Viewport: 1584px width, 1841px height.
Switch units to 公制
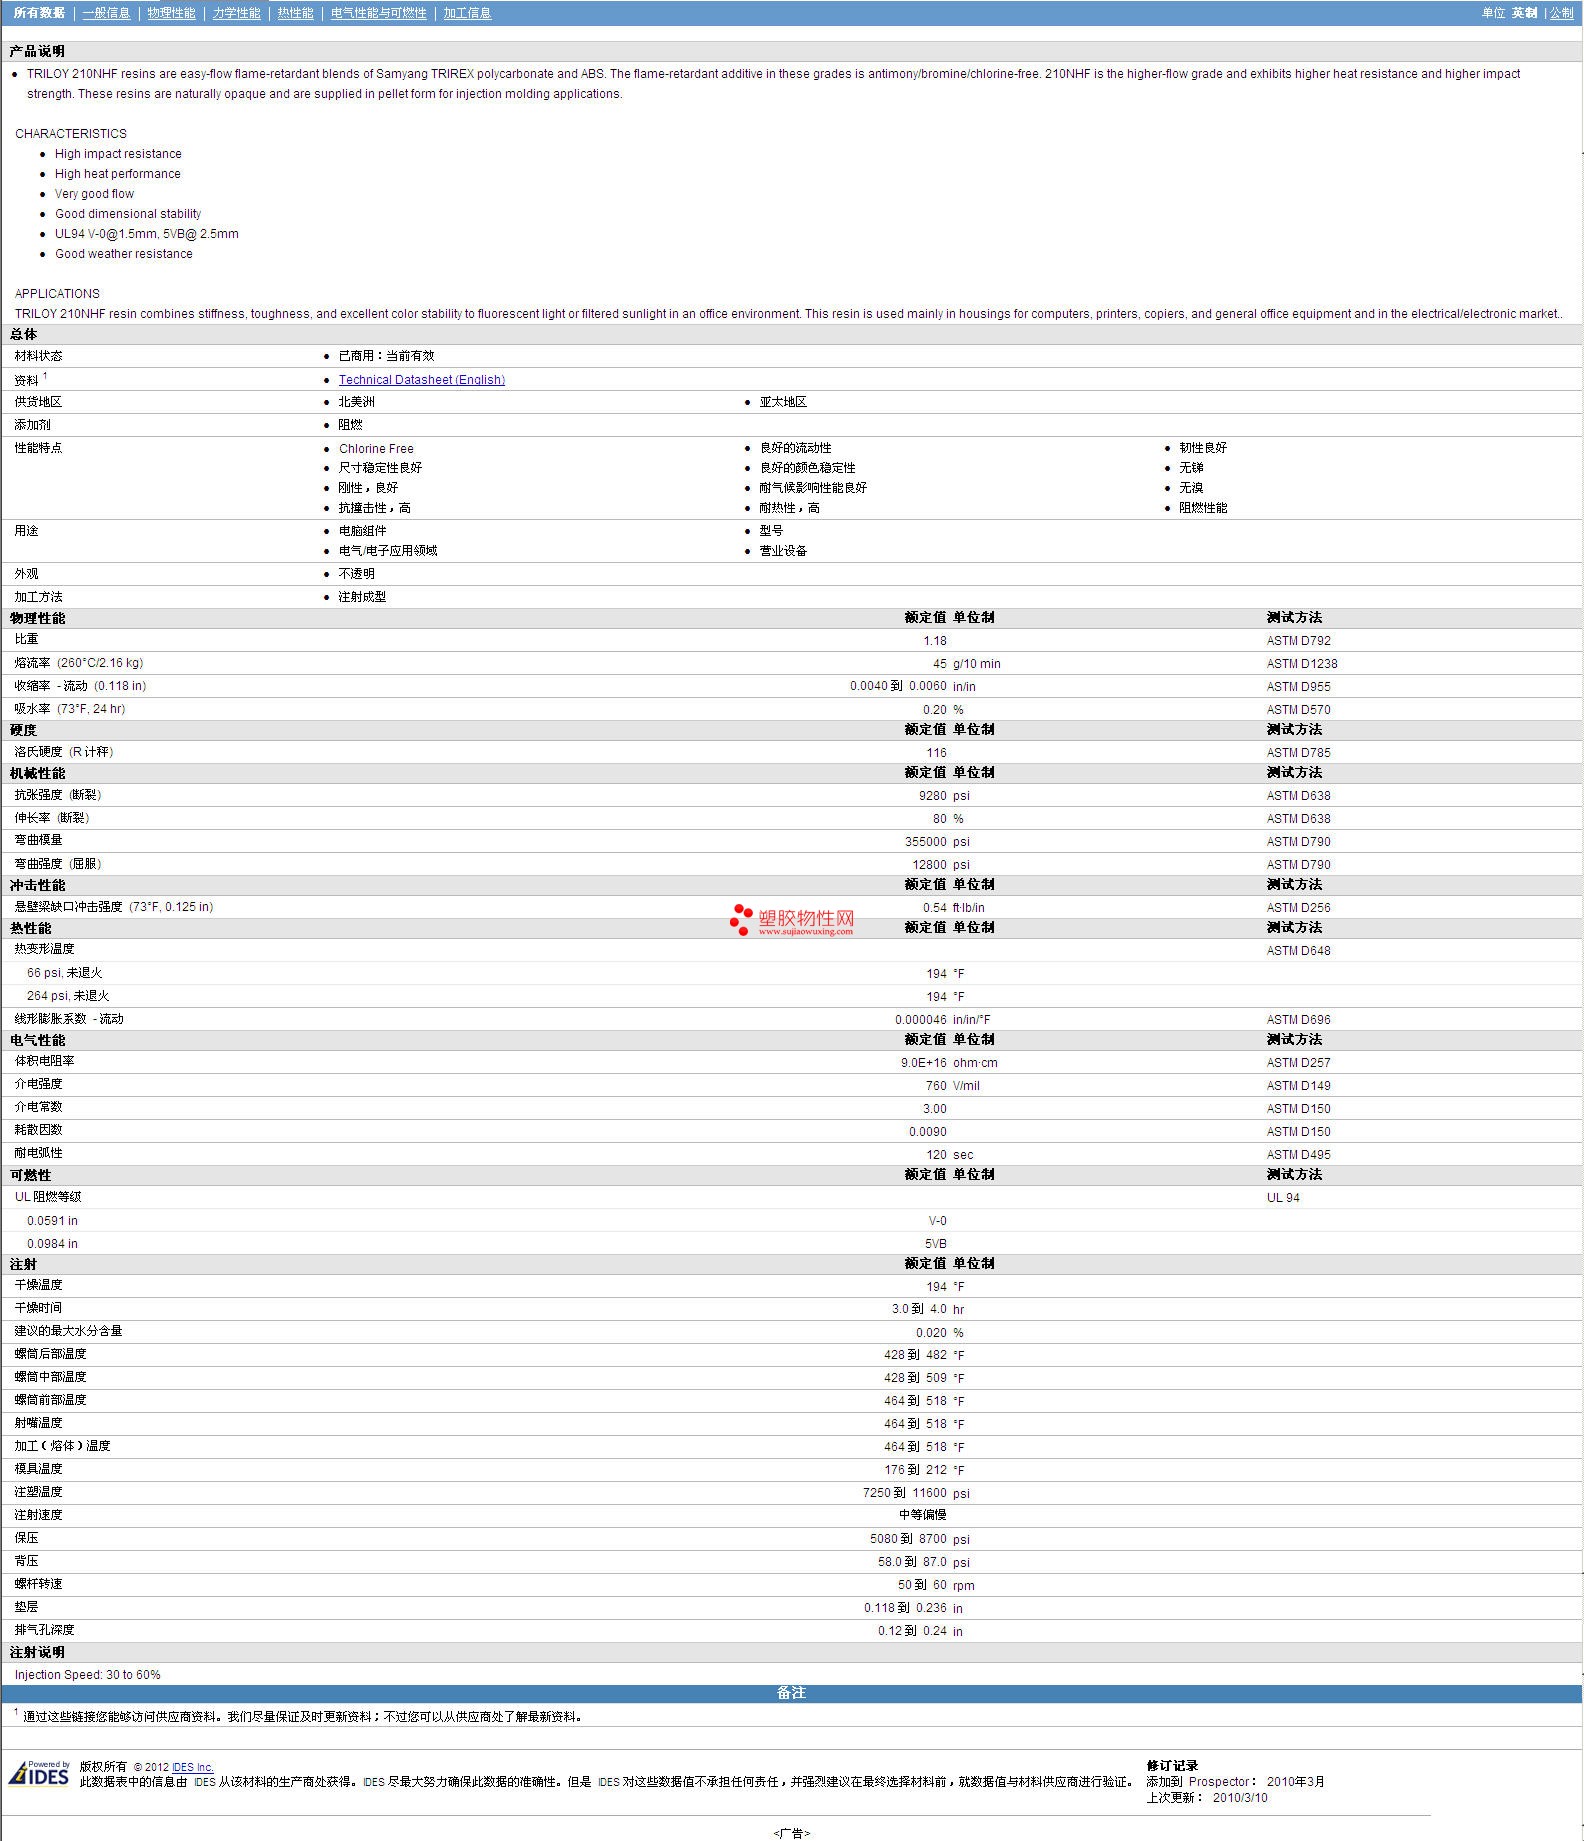[x=1561, y=13]
